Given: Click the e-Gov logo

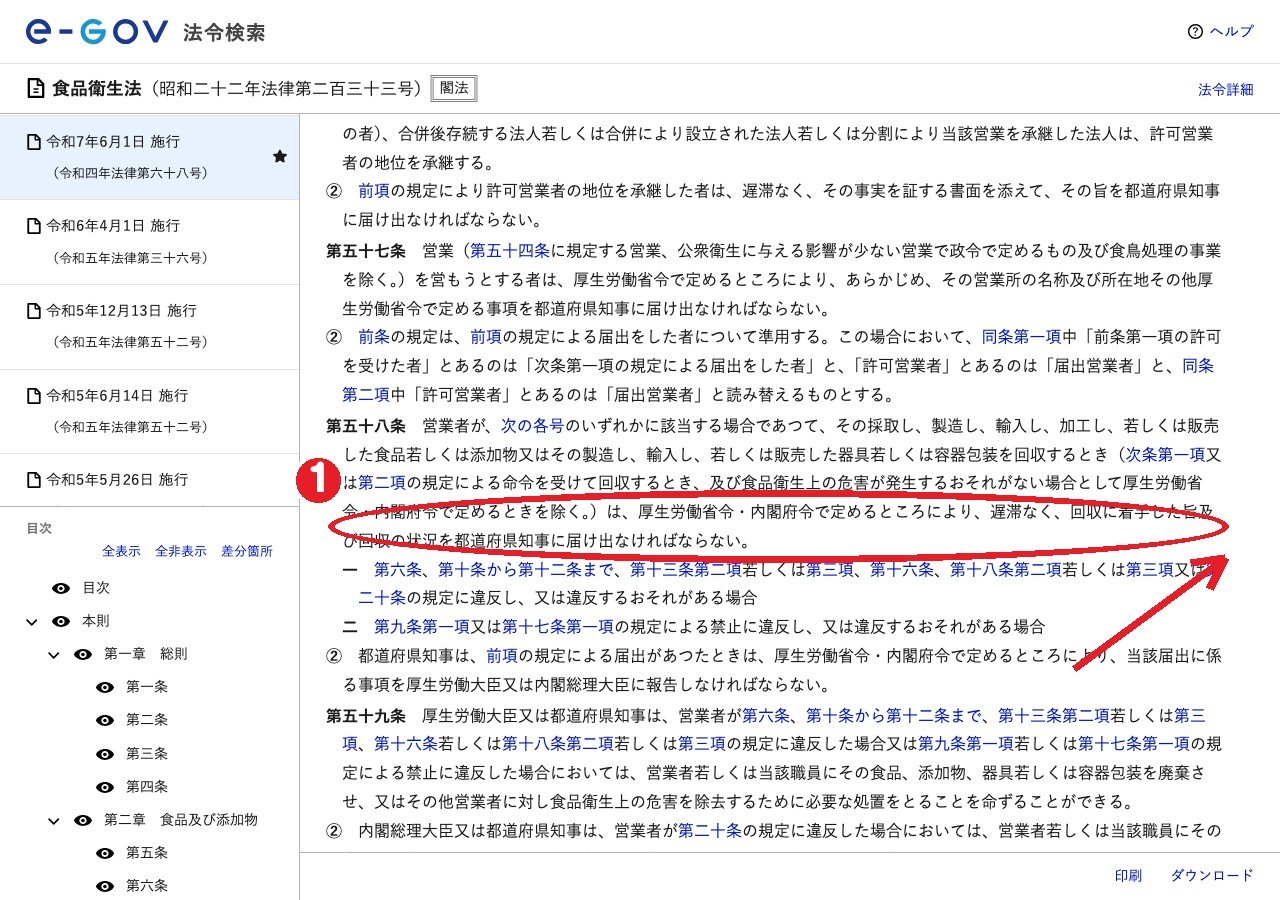Looking at the screenshot, I should (x=97, y=31).
